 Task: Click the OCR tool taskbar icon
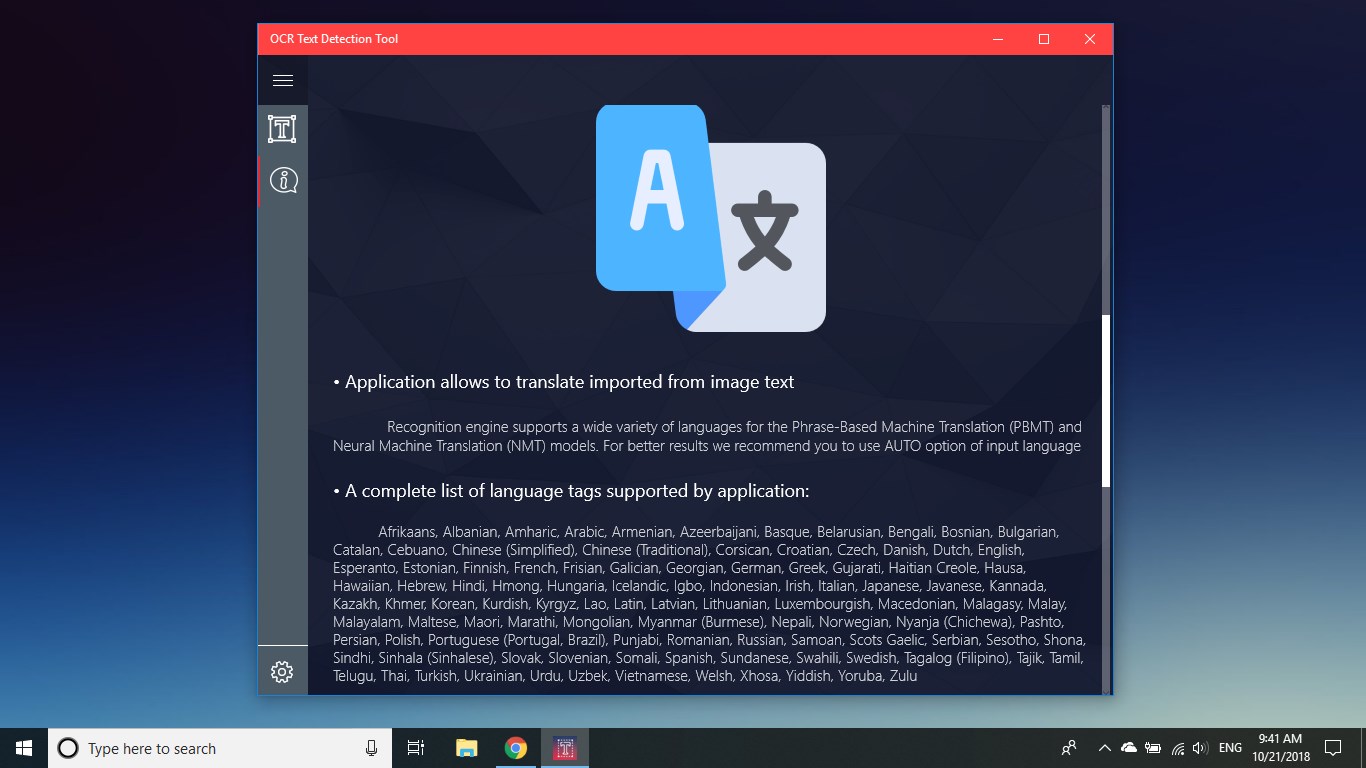point(565,748)
